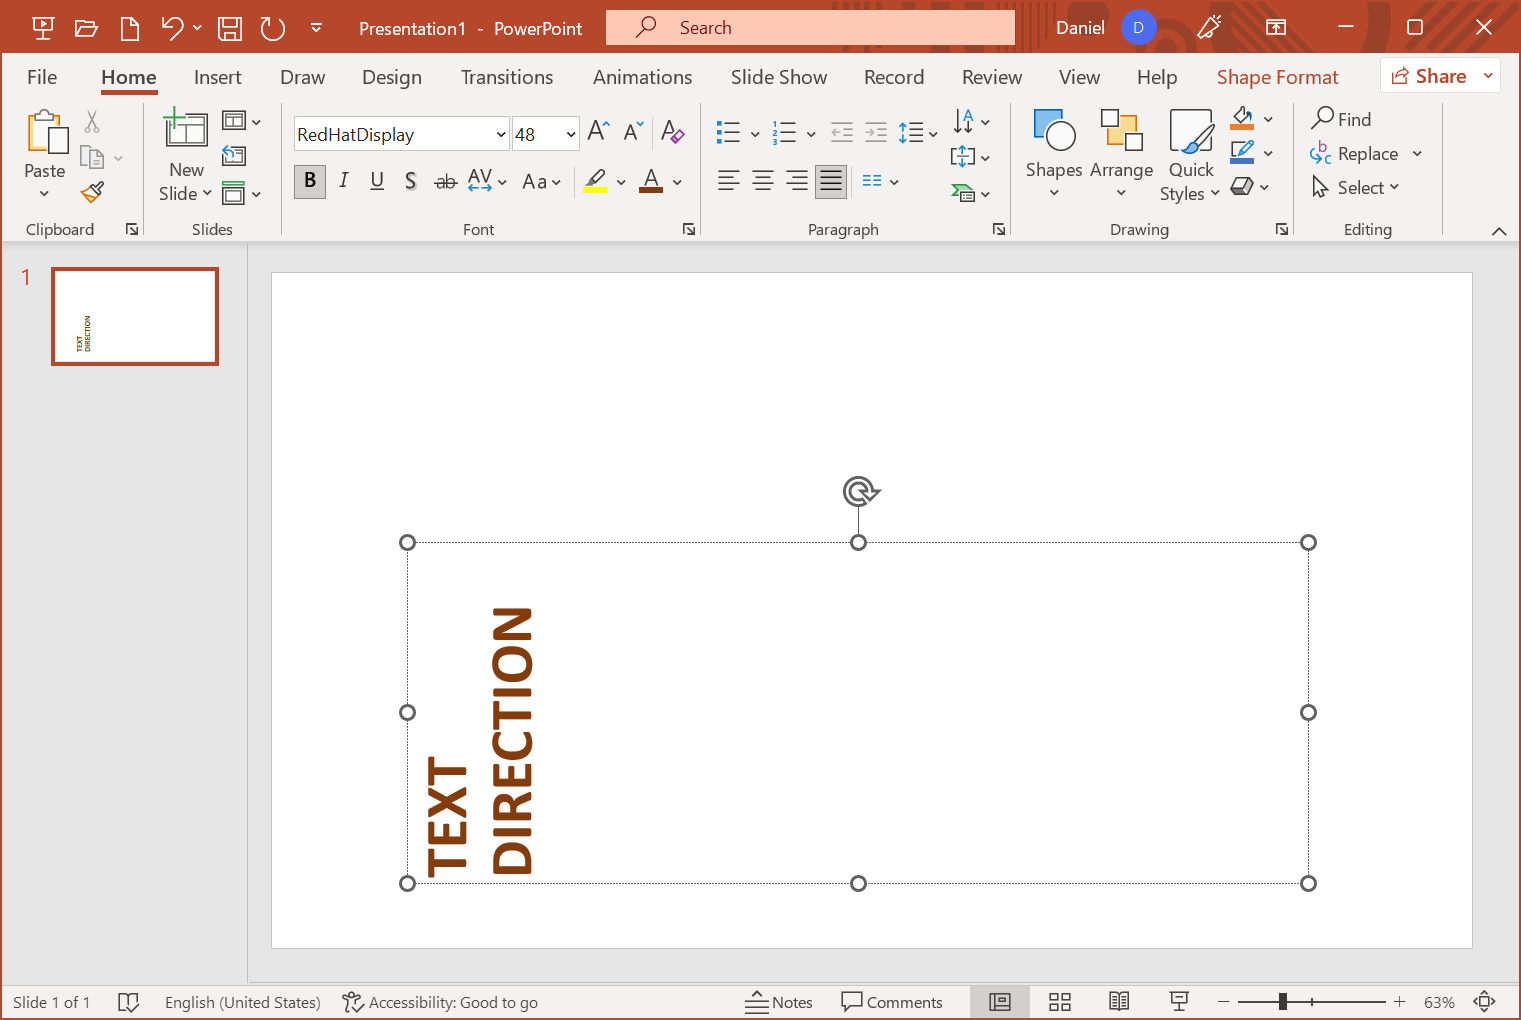Click the zoom slider handle
Image resolution: width=1521 pixels, height=1020 pixels.
[x=1282, y=1002]
